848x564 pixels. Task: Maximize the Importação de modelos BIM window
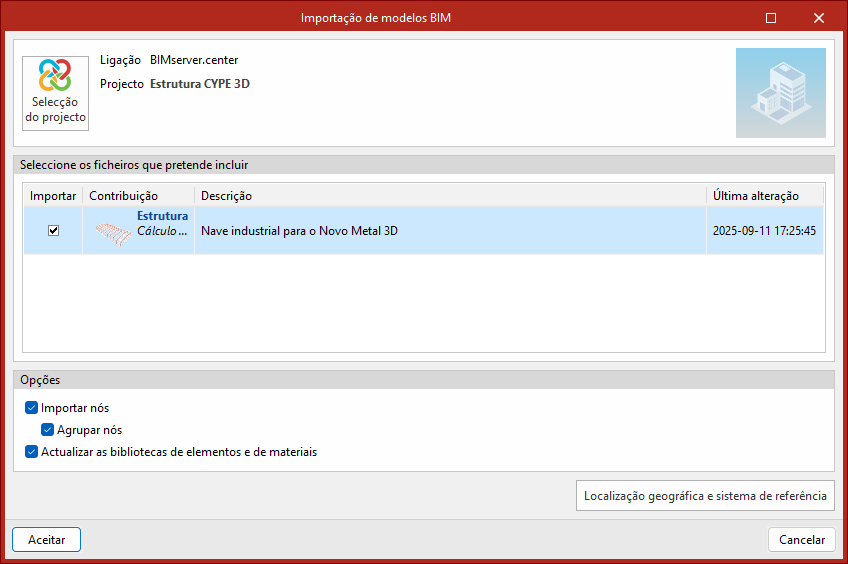[x=771, y=18]
